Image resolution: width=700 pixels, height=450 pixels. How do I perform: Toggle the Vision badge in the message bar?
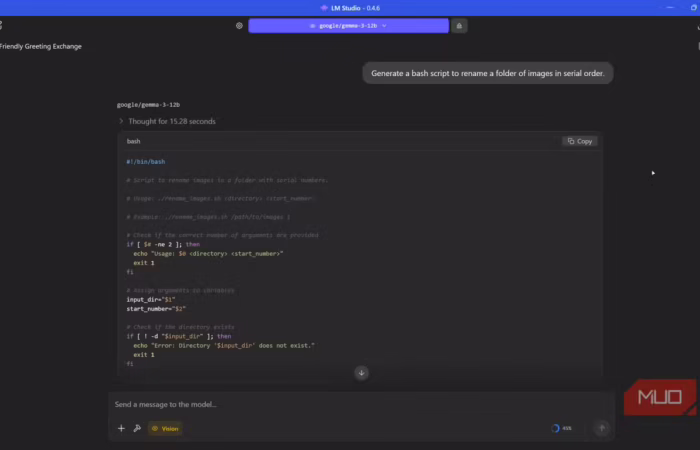point(165,428)
